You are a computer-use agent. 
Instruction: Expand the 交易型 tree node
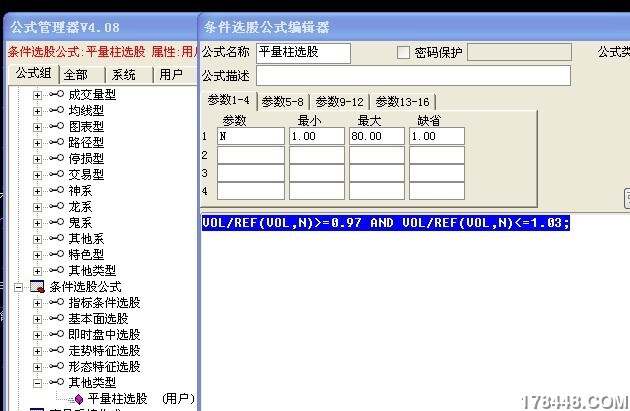[37, 176]
